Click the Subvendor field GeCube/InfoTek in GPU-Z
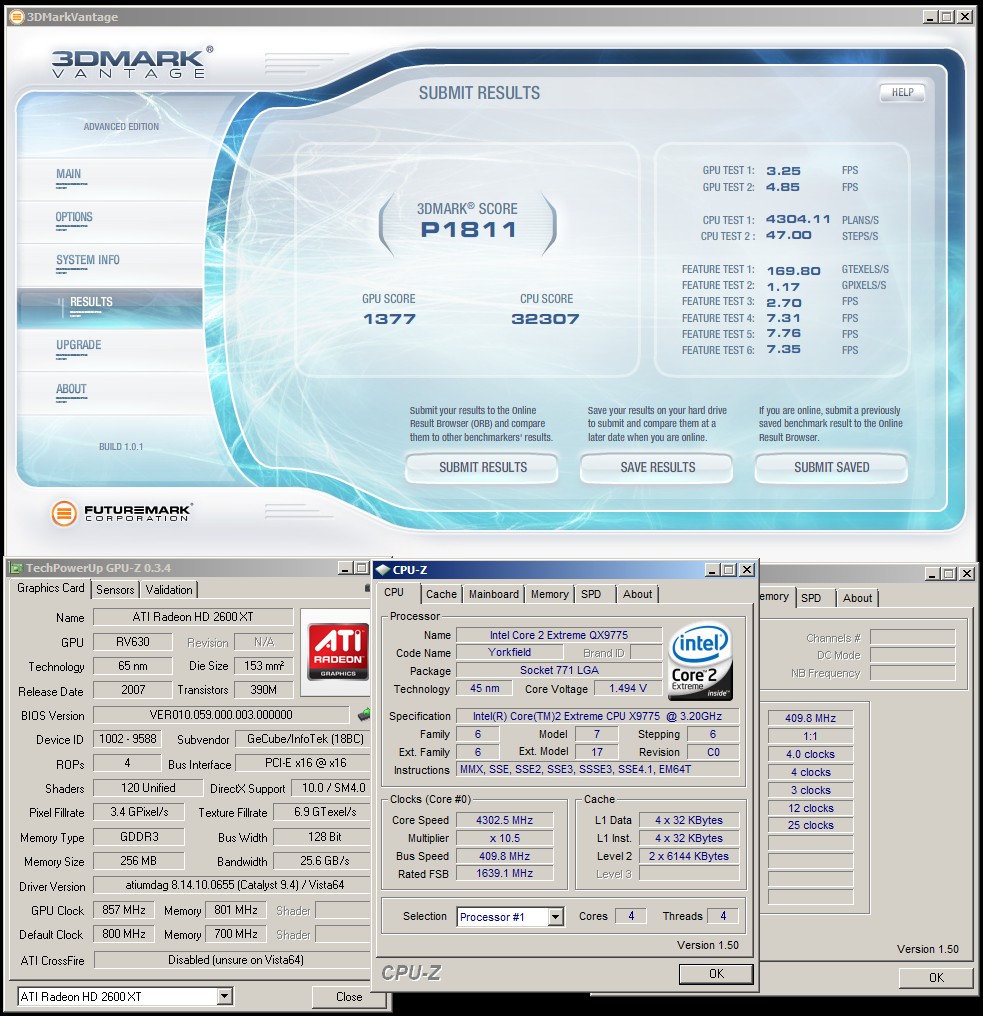 pyautogui.click(x=305, y=739)
